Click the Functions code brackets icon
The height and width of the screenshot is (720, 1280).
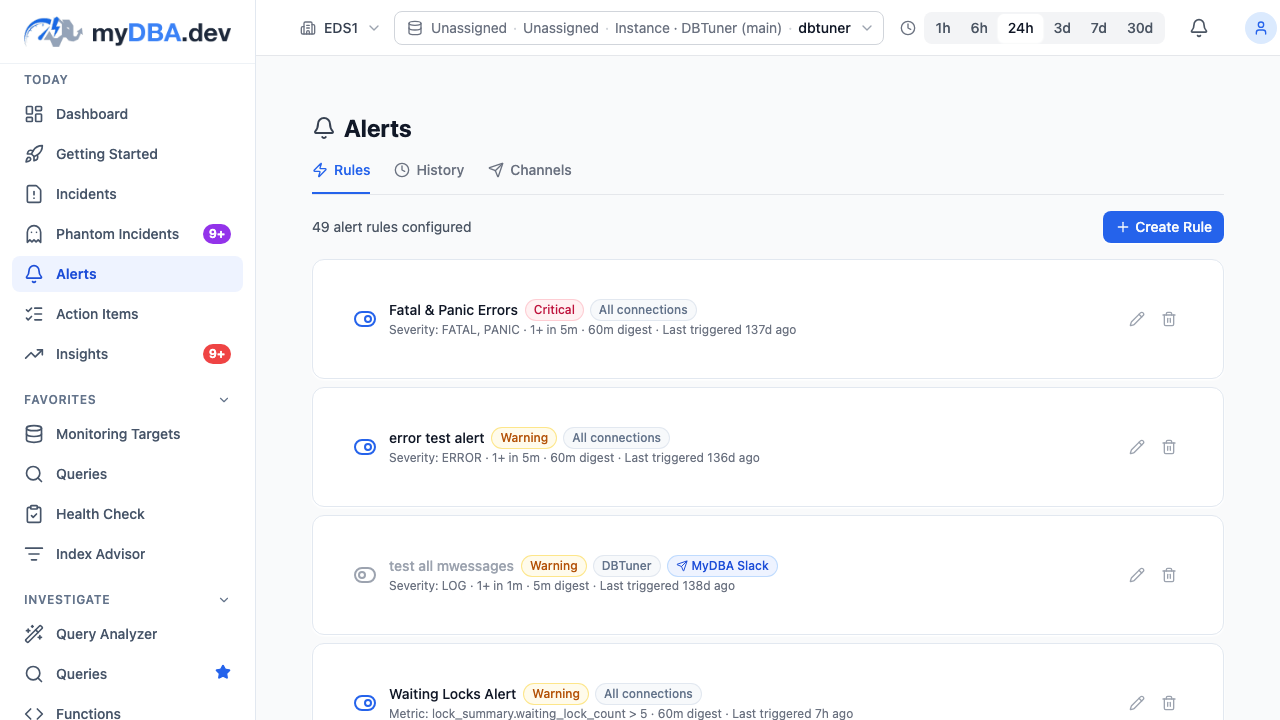[x=34, y=713]
